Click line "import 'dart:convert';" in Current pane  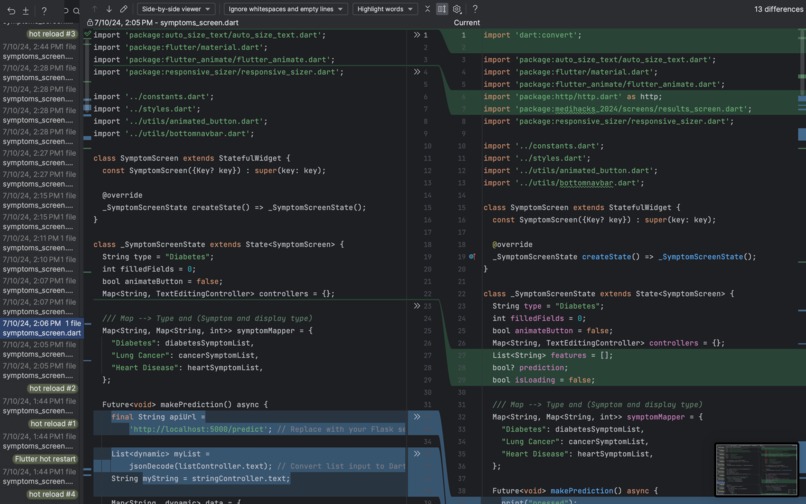pyautogui.click(x=532, y=35)
